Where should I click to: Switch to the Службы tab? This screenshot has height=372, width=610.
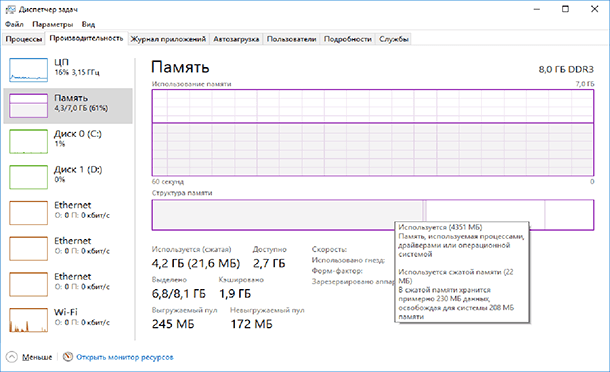tap(394, 39)
